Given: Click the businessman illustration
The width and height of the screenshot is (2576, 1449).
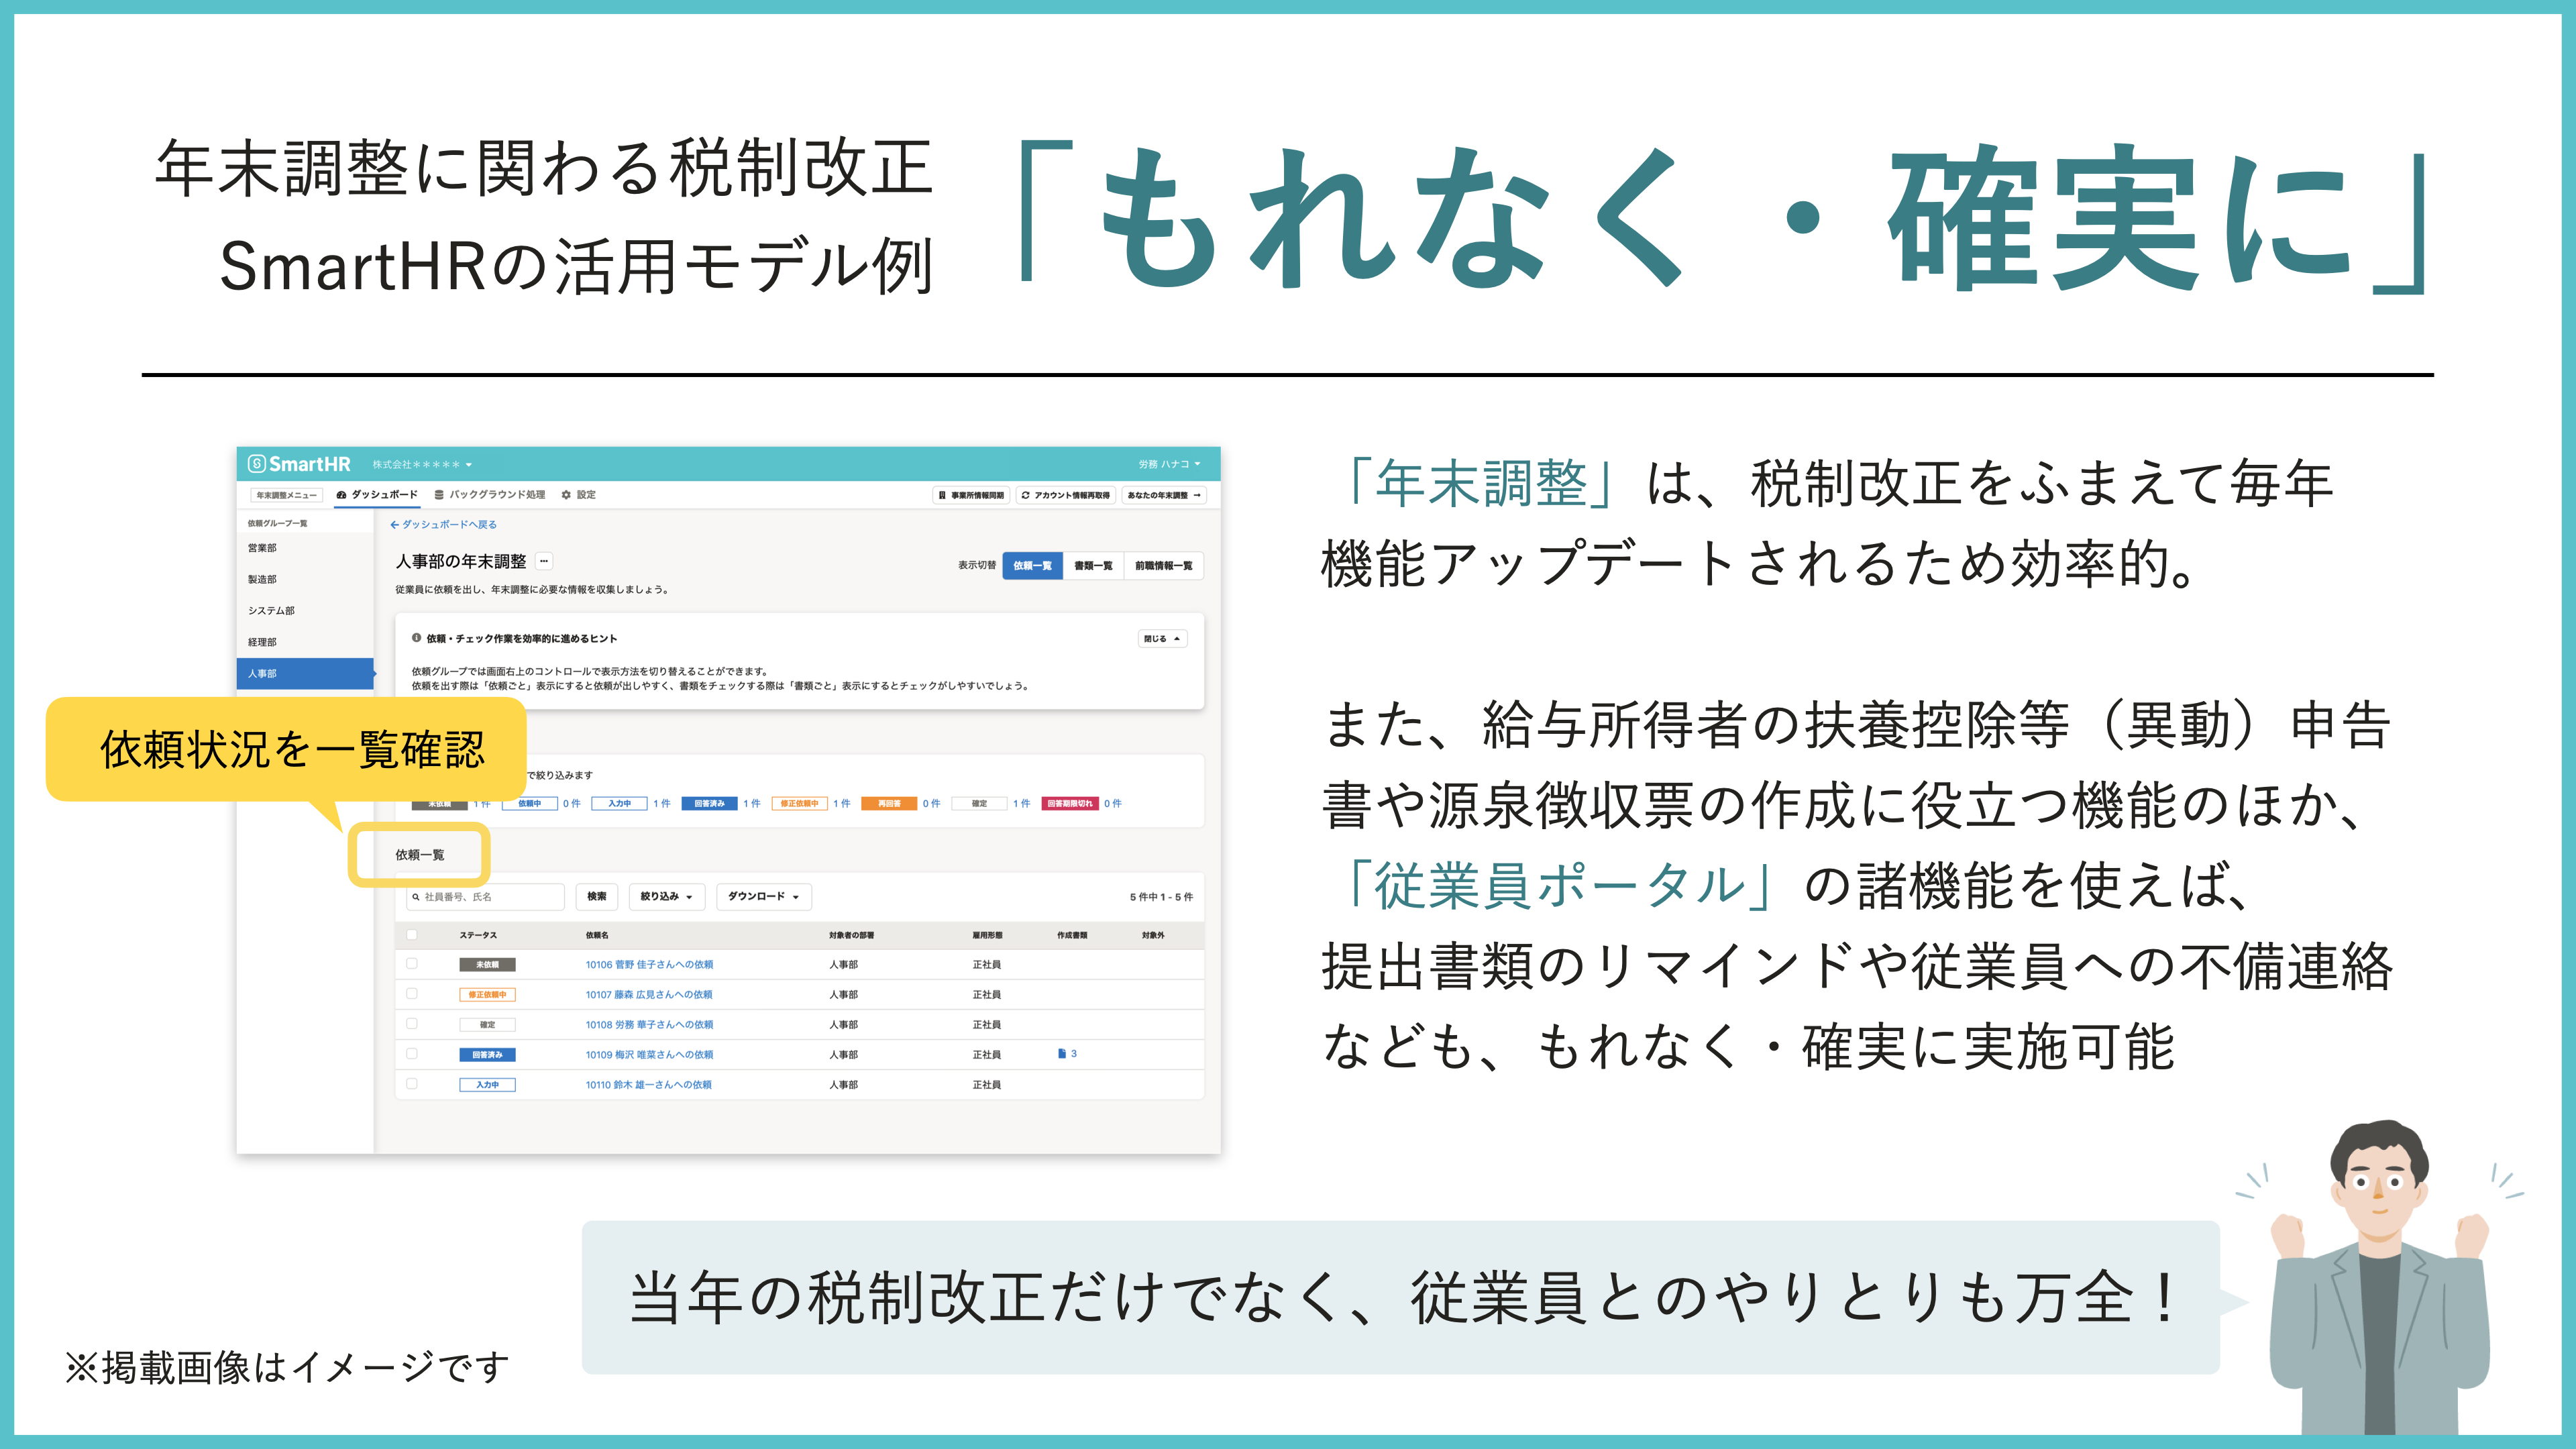Looking at the screenshot, I should pyautogui.click(x=2381, y=1278).
